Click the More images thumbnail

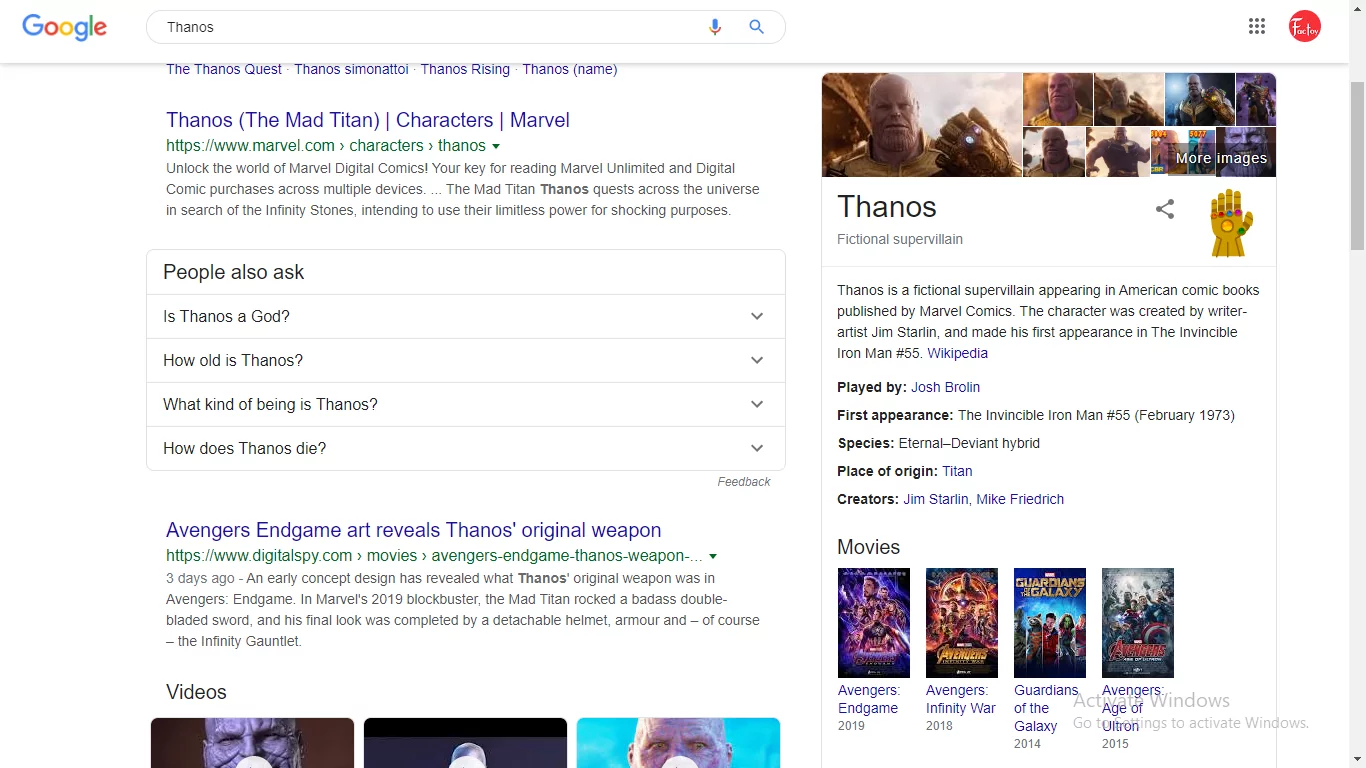(1220, 152)
